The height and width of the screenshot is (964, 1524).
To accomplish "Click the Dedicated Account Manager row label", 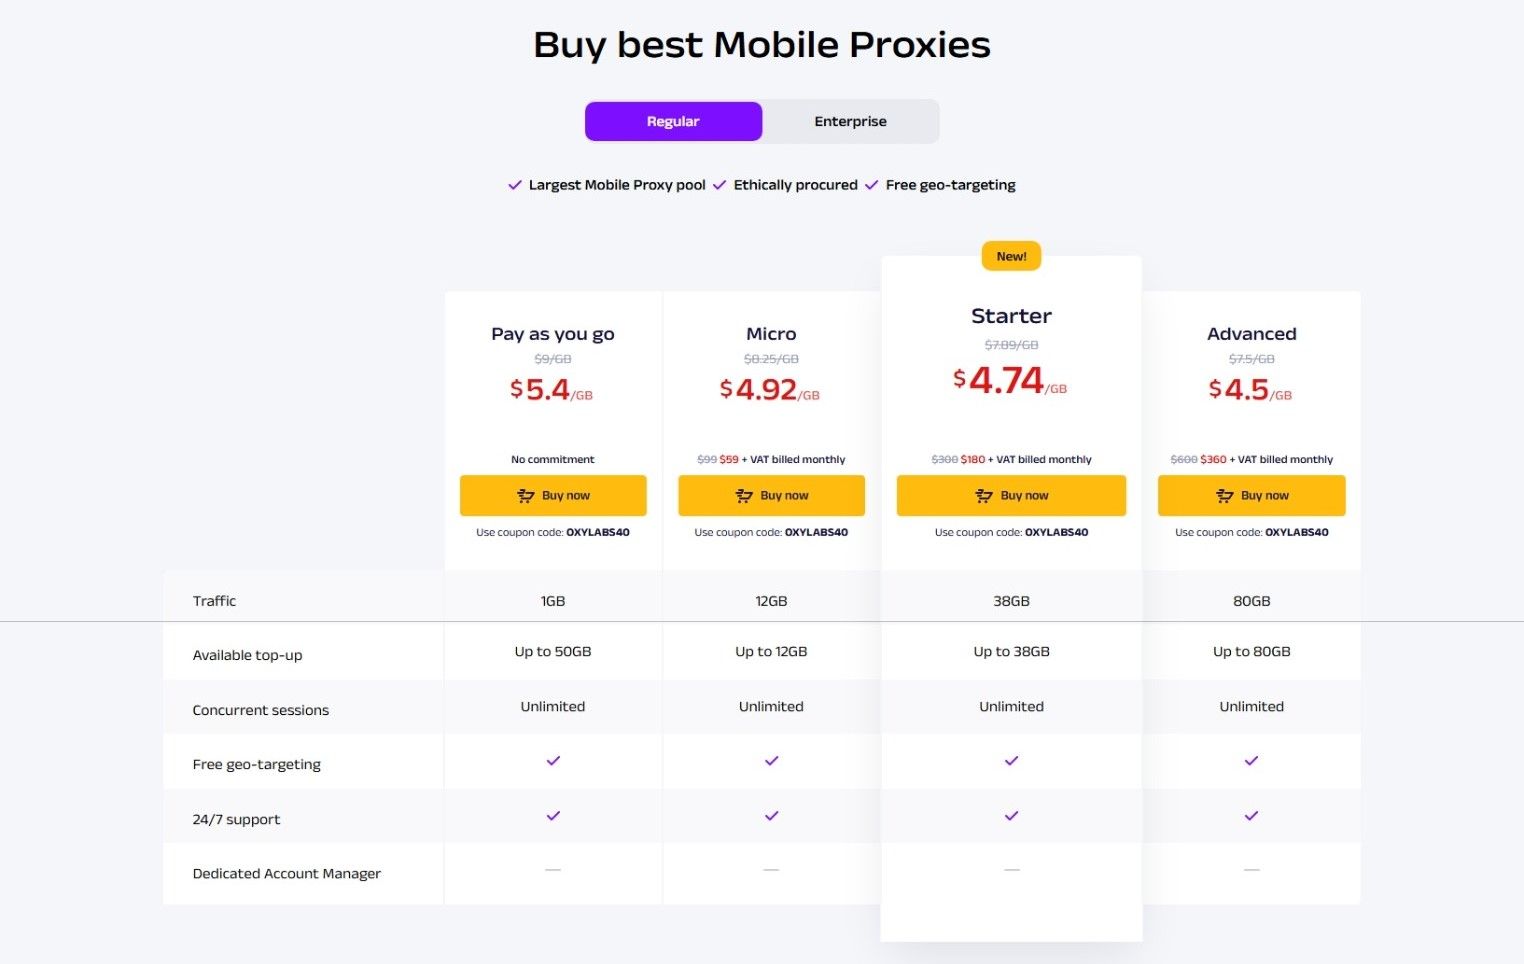I will [x=286, y=873].
